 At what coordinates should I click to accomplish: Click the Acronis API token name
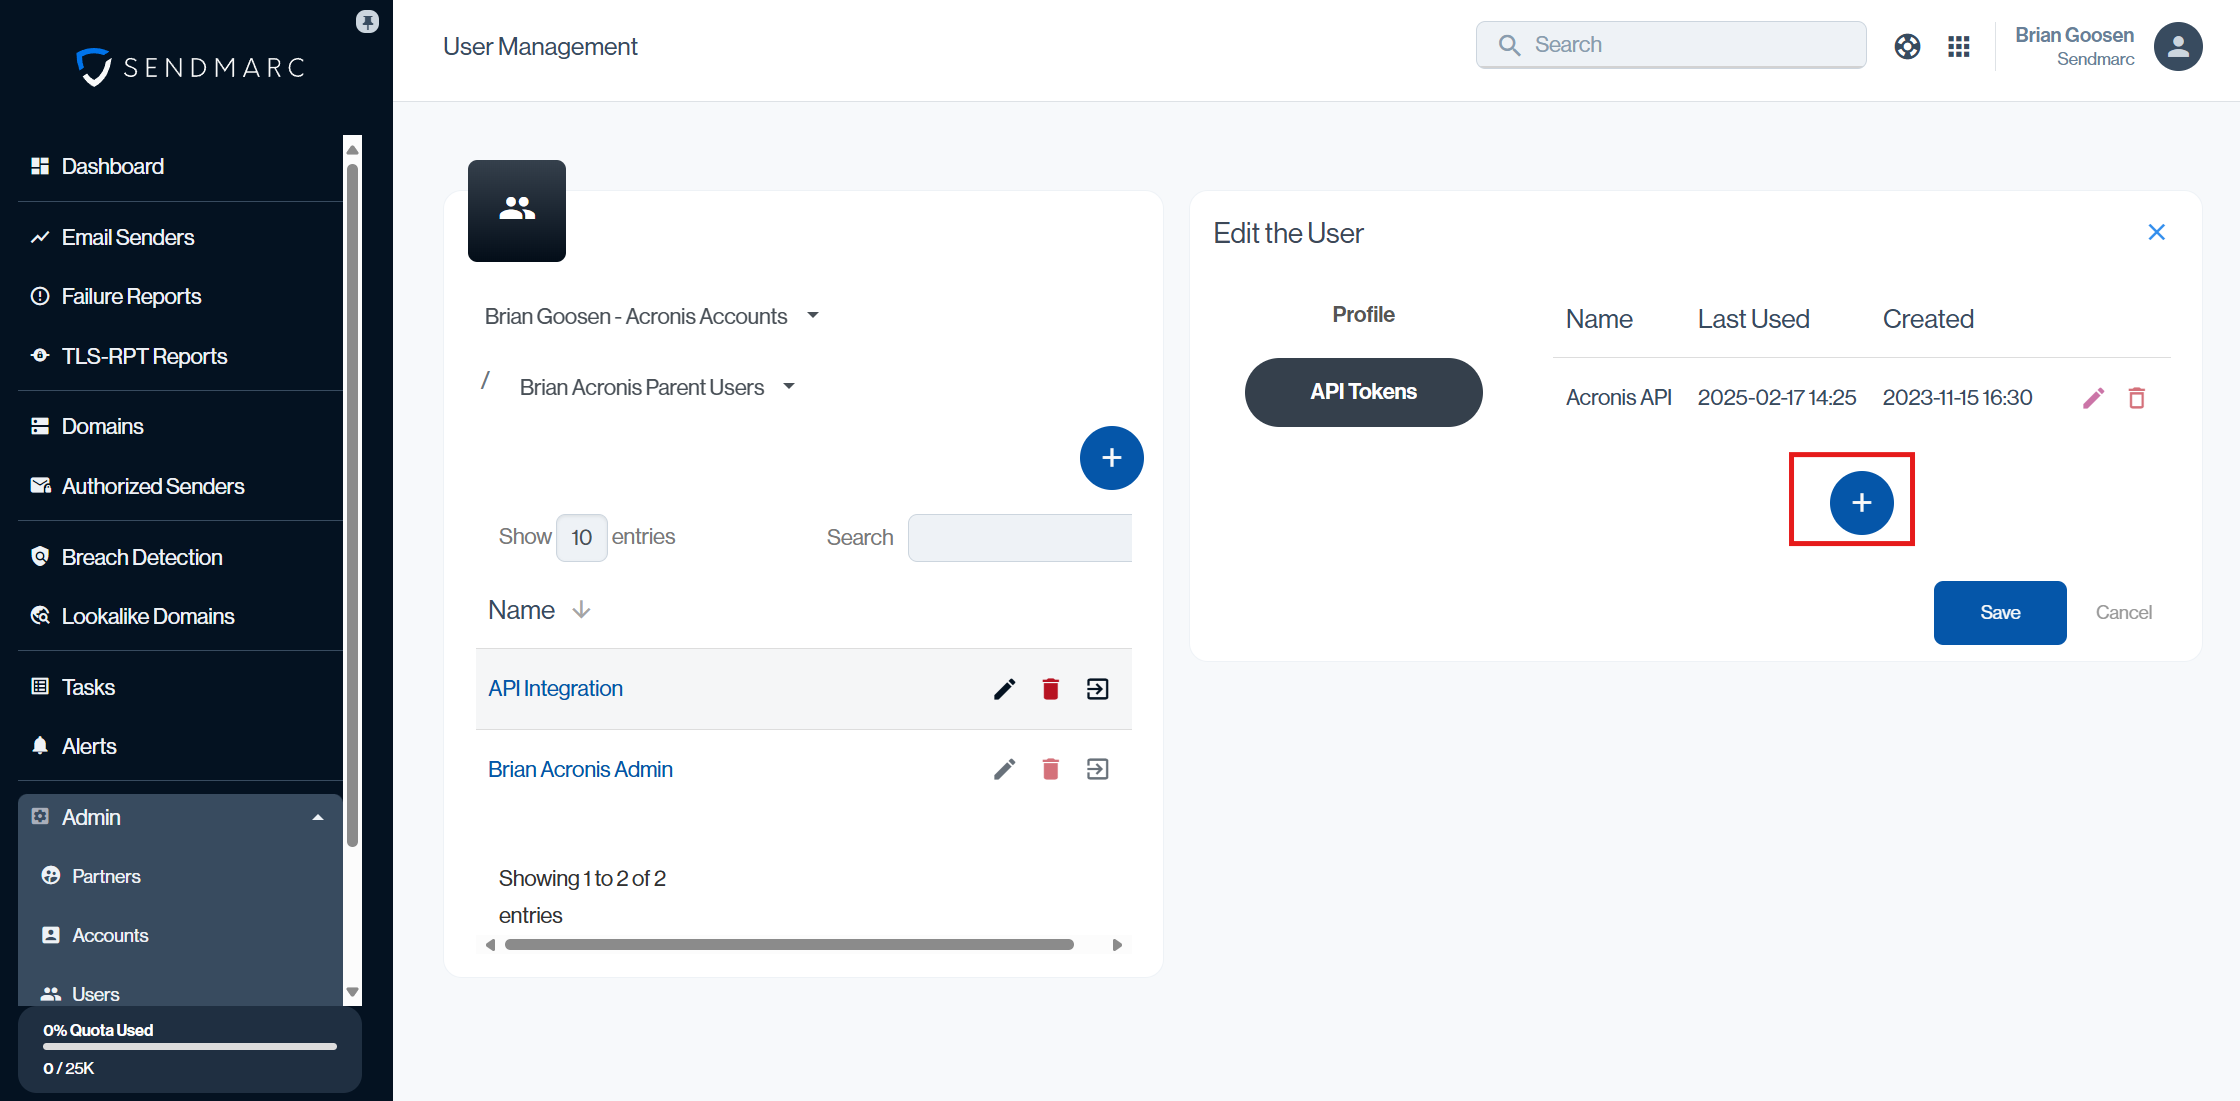pyautogui.click(x=1618, y=398)
